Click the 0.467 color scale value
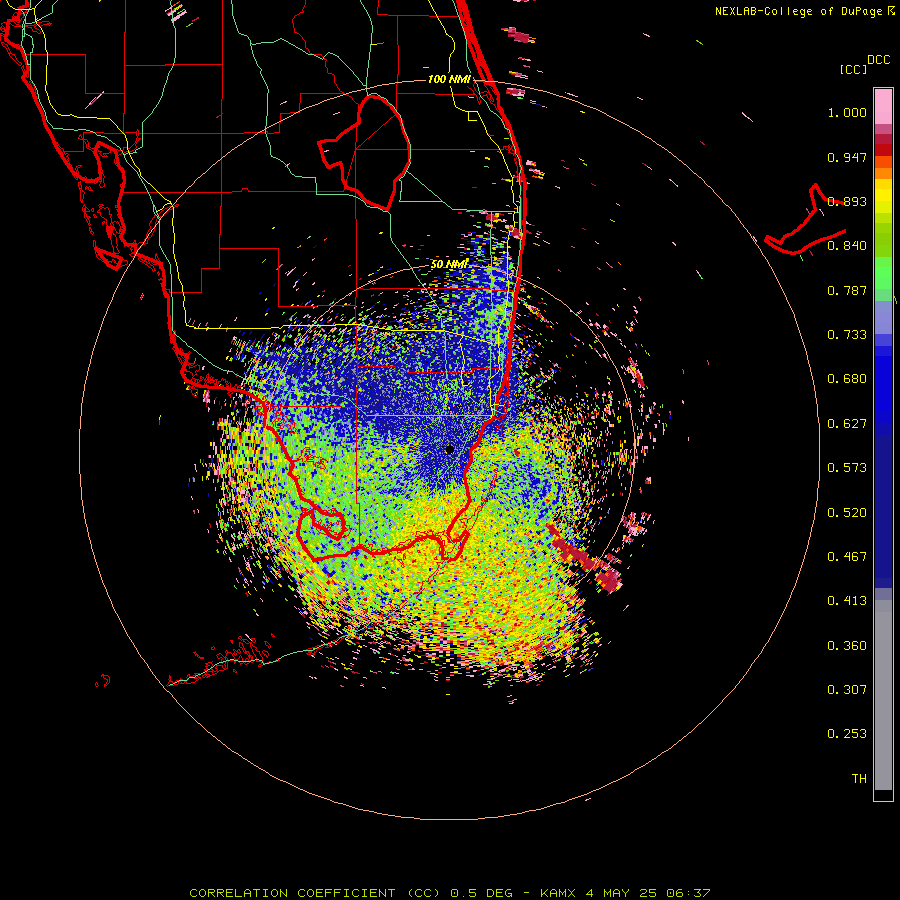This screenshot has width=900, height=900. [x=847, y=557]
